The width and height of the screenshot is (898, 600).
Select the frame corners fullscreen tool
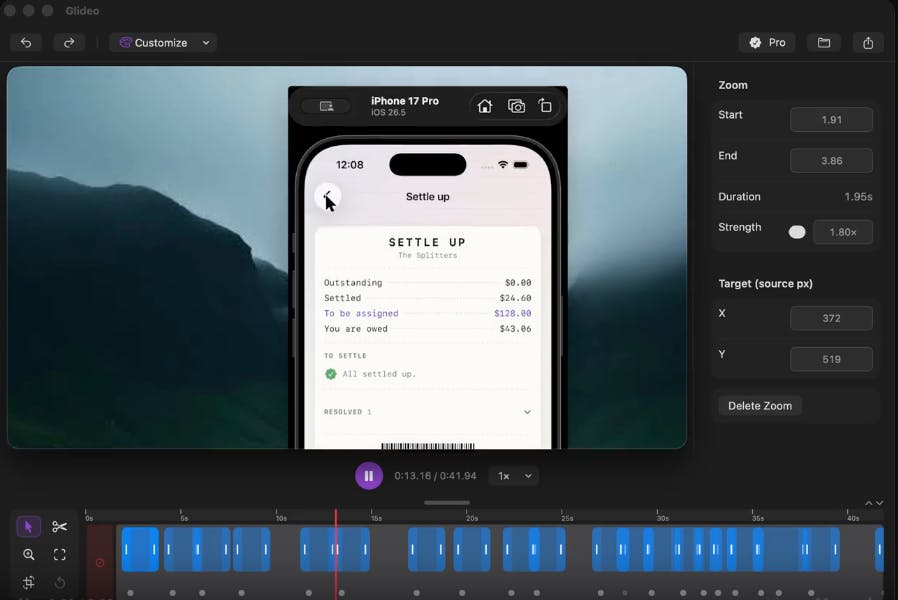[60, 554]
